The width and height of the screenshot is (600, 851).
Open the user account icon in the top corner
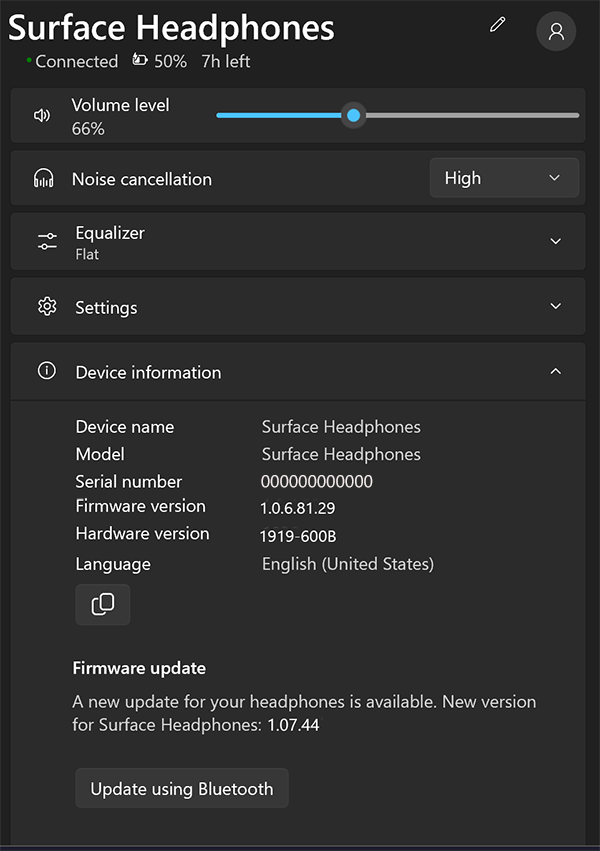tap(555, 31)
